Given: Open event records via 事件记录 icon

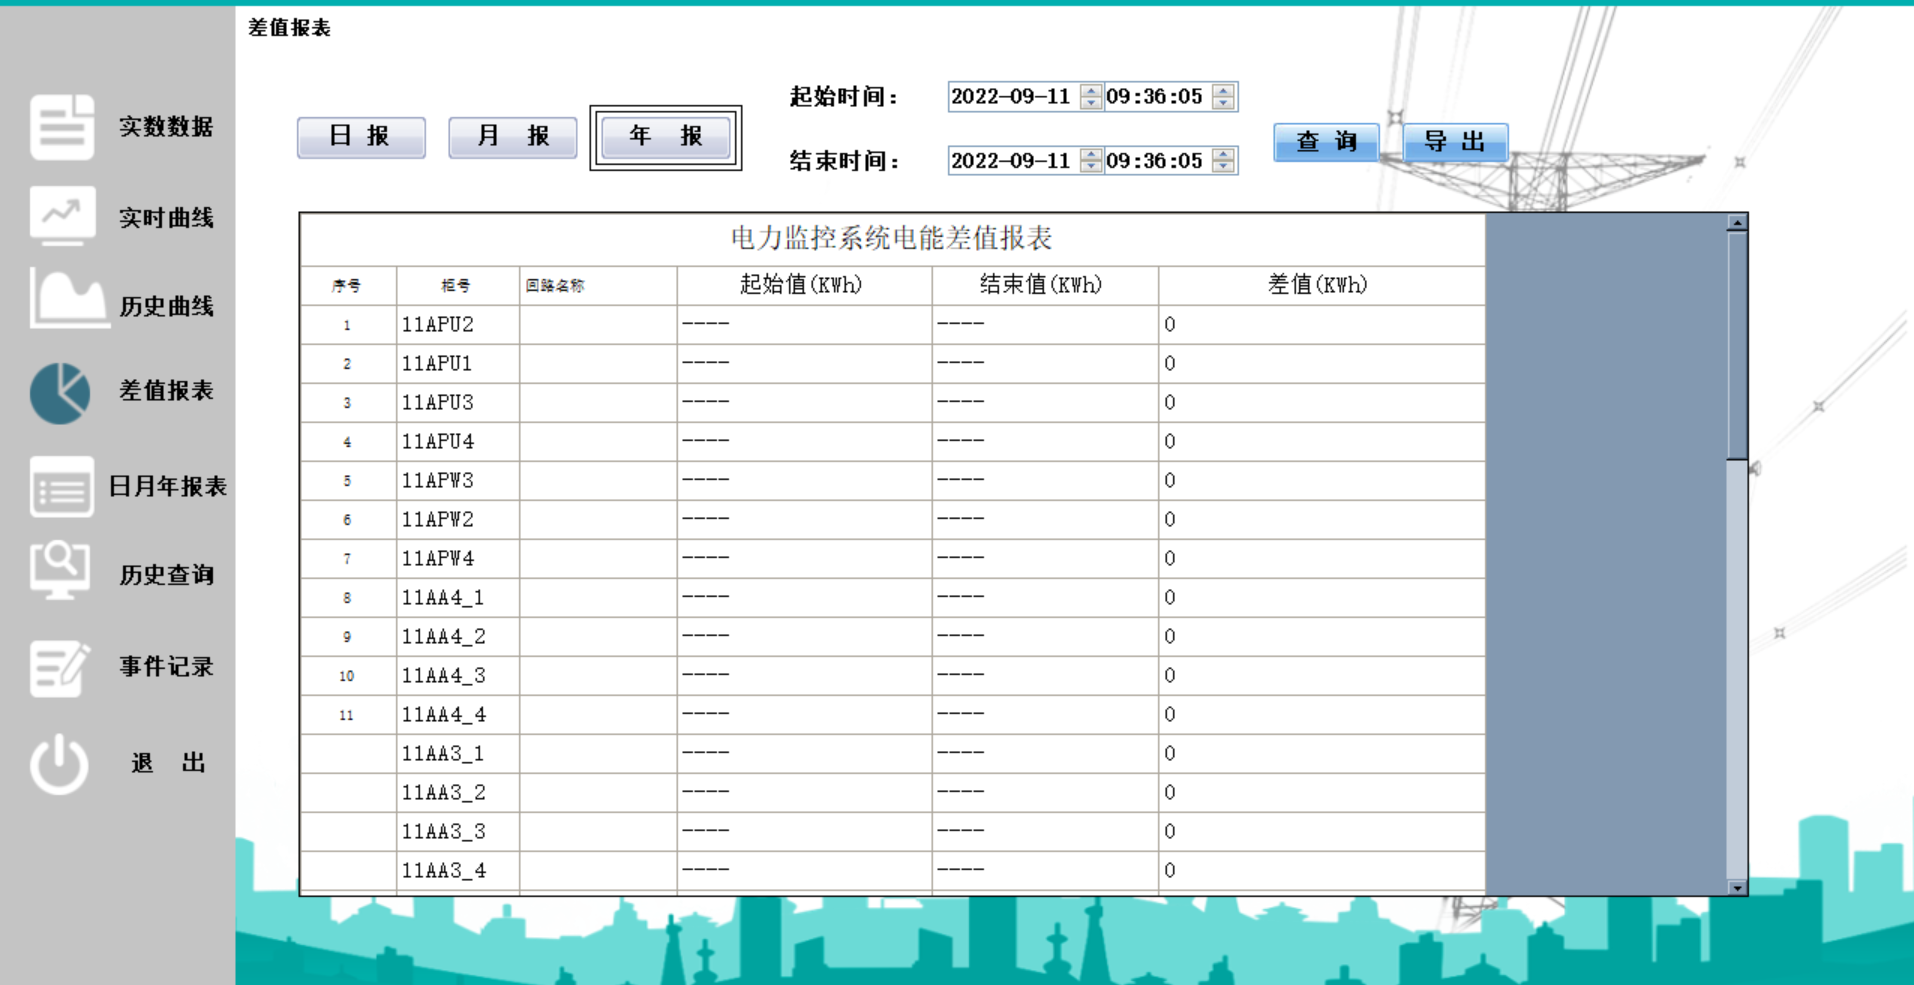Looking at the screenshot, I should click(x=60, y=665).
